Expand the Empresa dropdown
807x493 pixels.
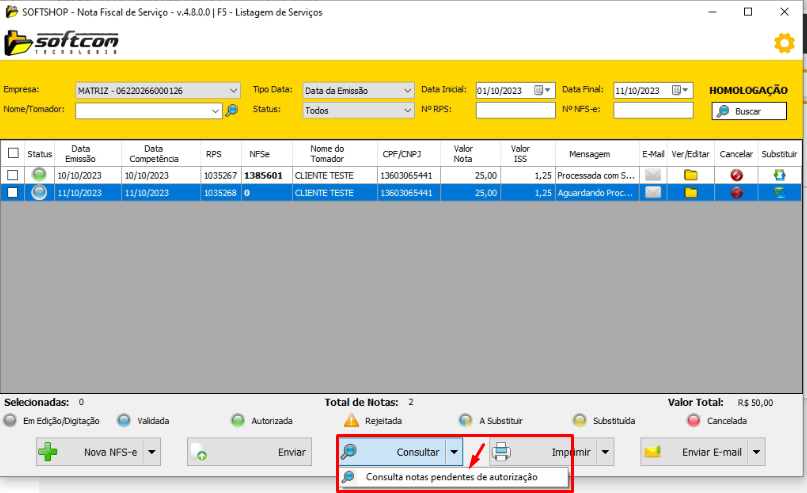point(234,90)
